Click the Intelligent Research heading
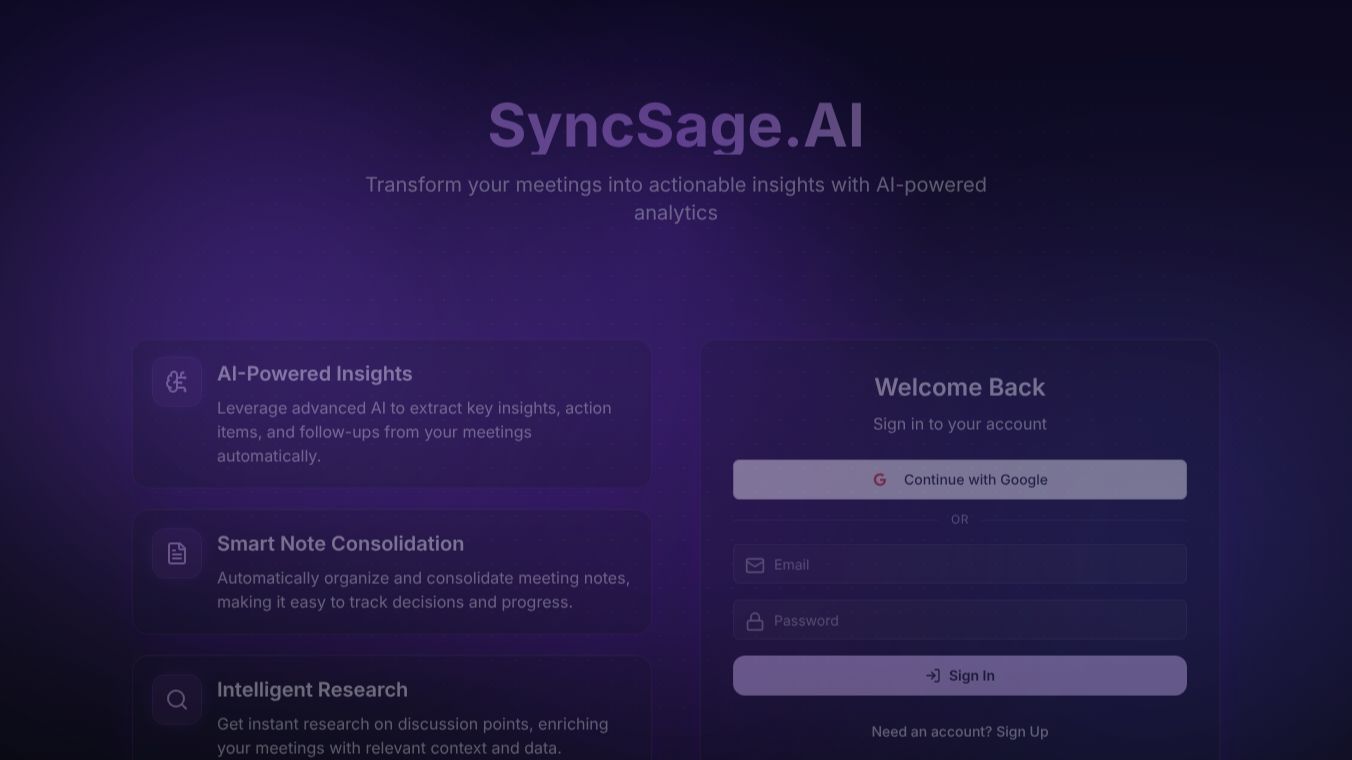Image resolution: width=1352 pixels, height=760 pixels. click(x=312, y=689)
